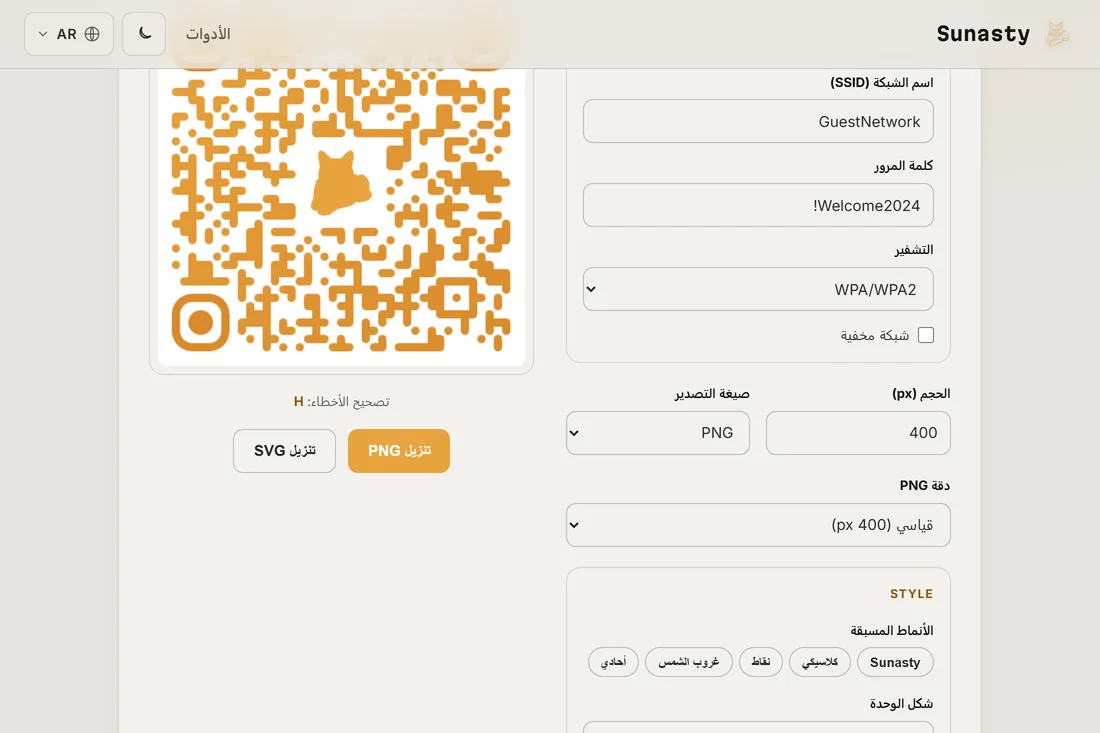The image size is (1100, 733).
Task: Enable the شبكة مخفية hidden network checkbox
Action: 925,335
